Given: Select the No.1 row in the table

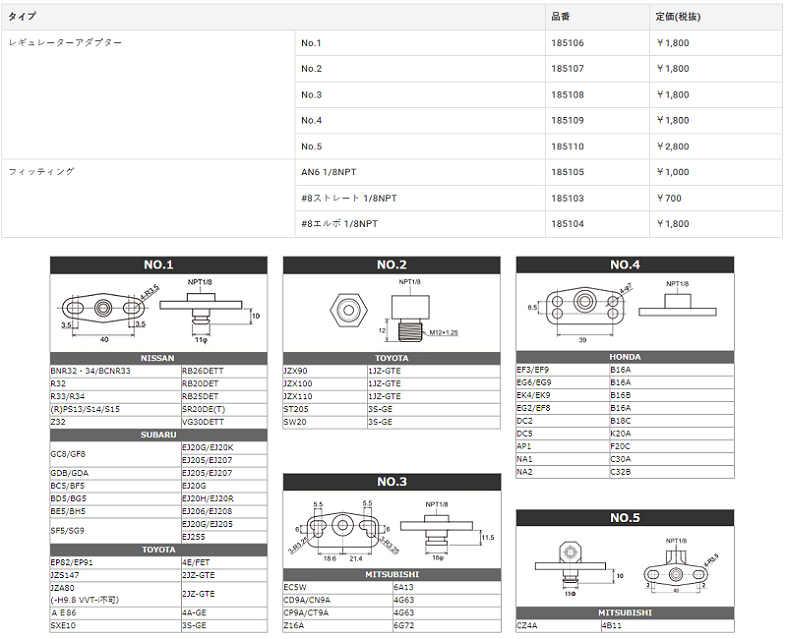Looking at the screenshot, I should pyautogui.click(x=538, y=43).
